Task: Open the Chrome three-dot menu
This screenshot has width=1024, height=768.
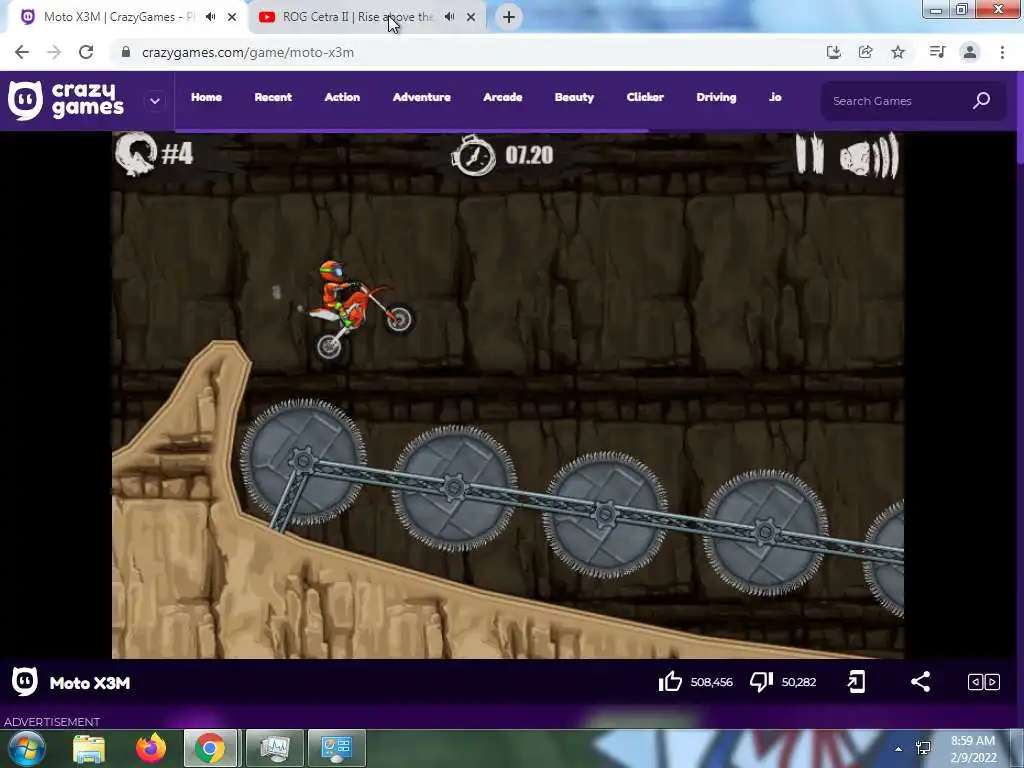Action: [1002, 52]
